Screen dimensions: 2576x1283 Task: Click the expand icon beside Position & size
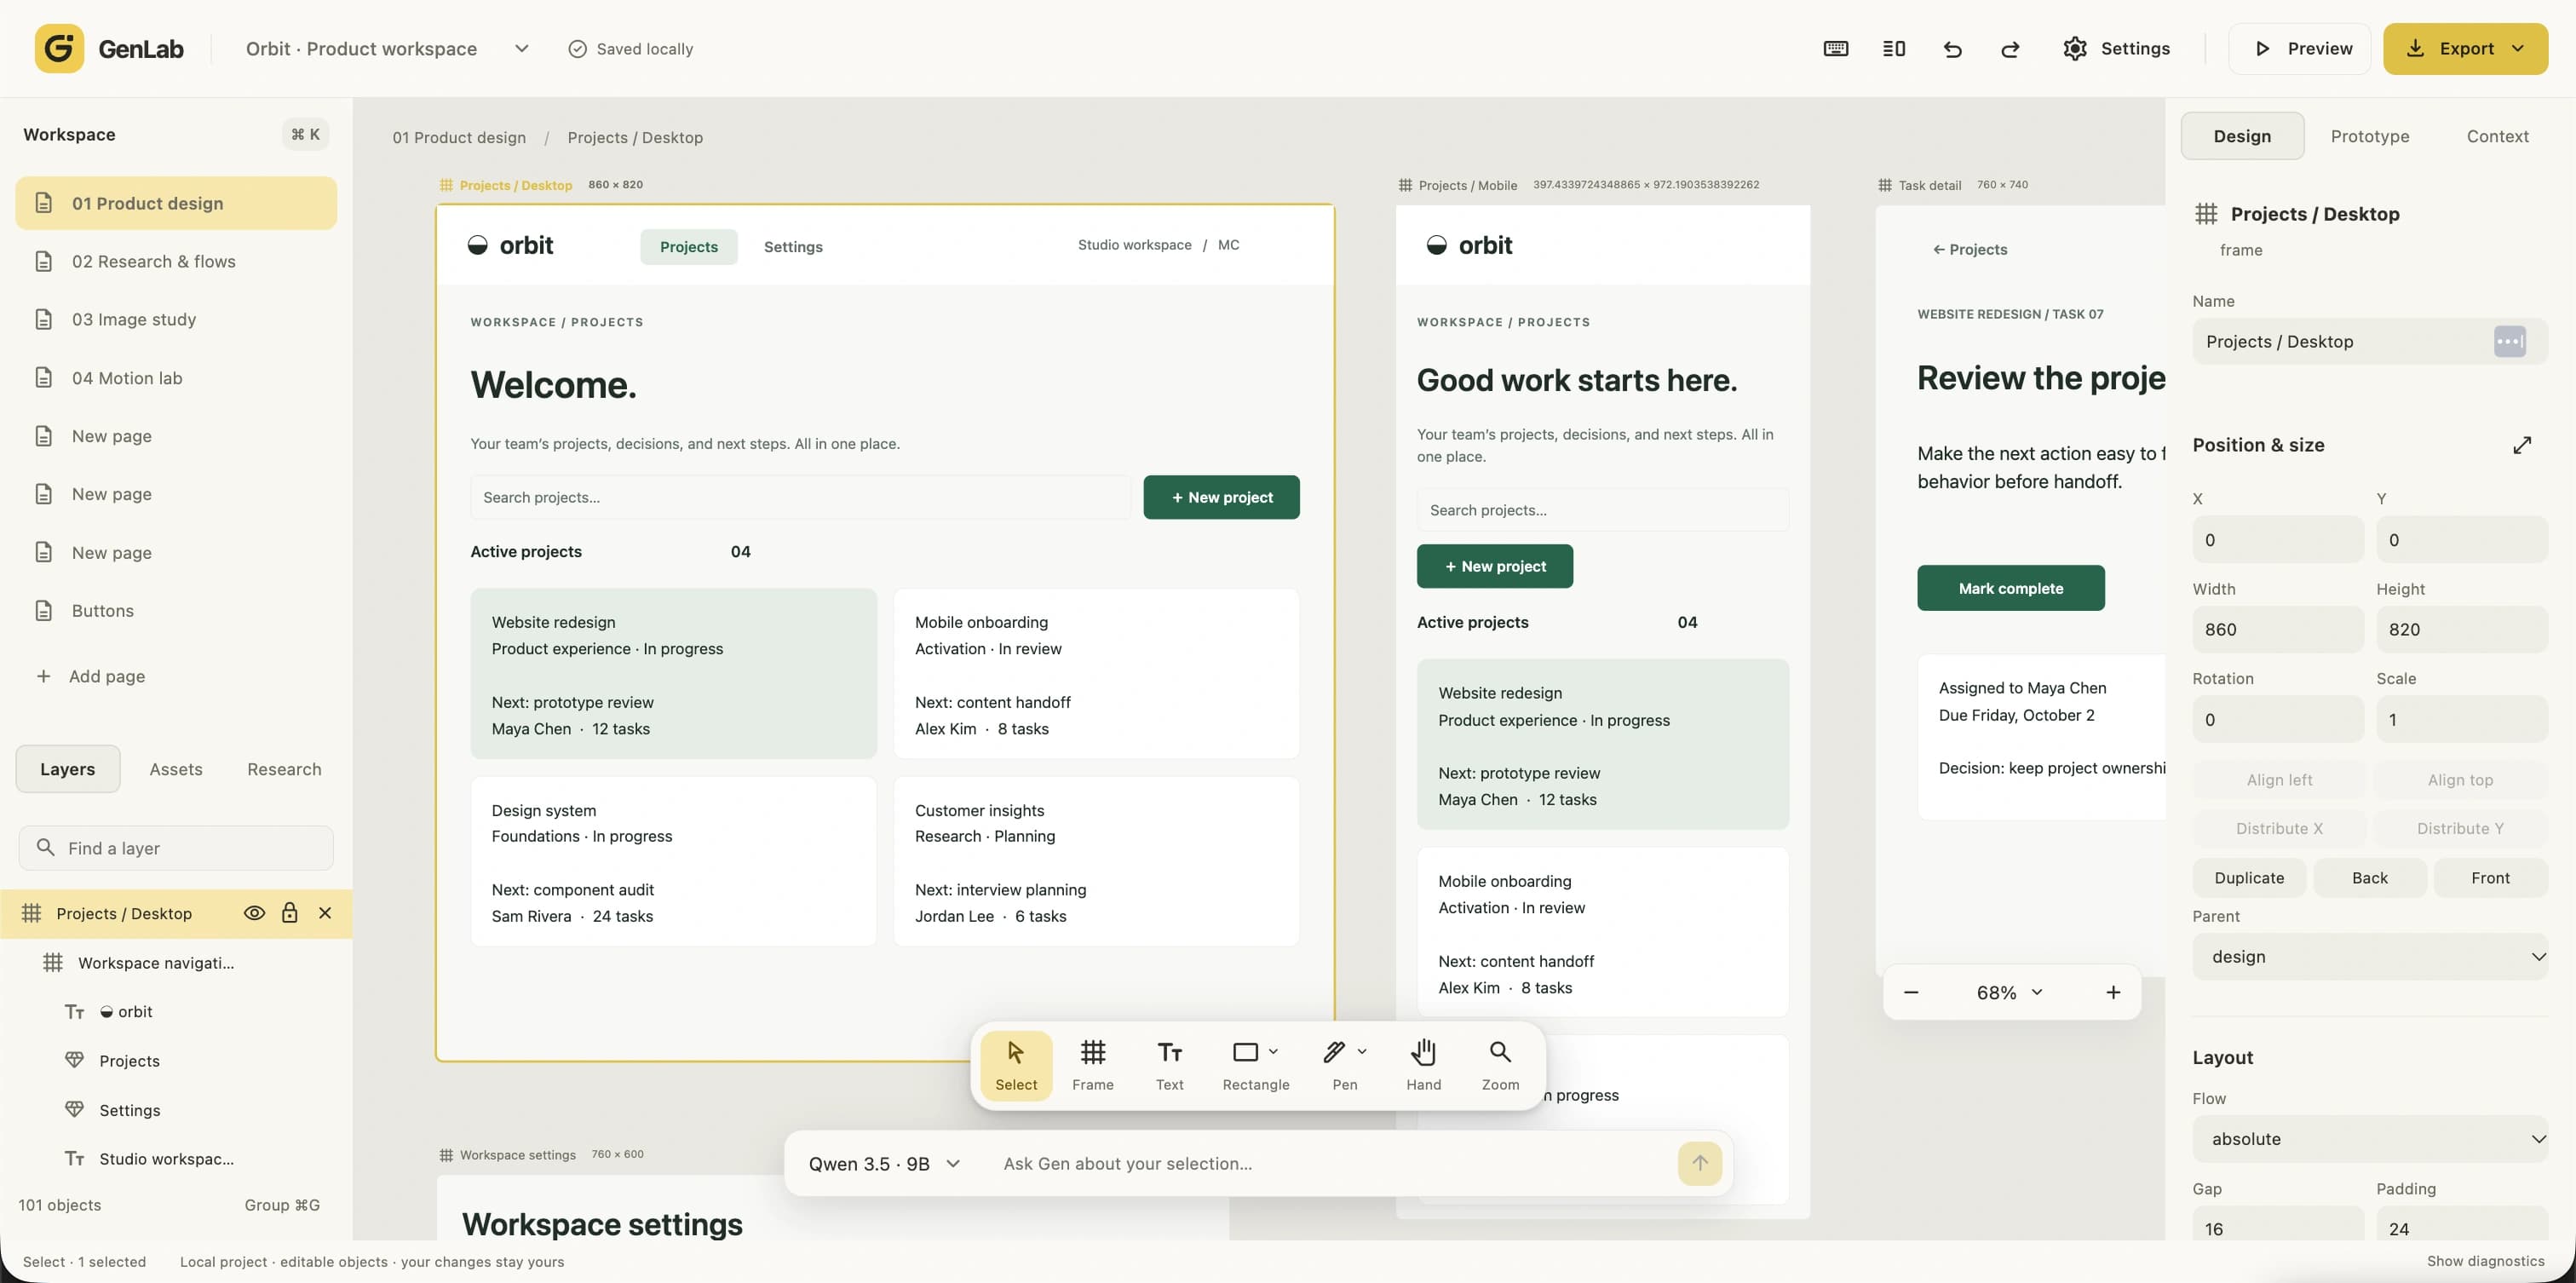pyautogui.click(x=2522, y=445)
